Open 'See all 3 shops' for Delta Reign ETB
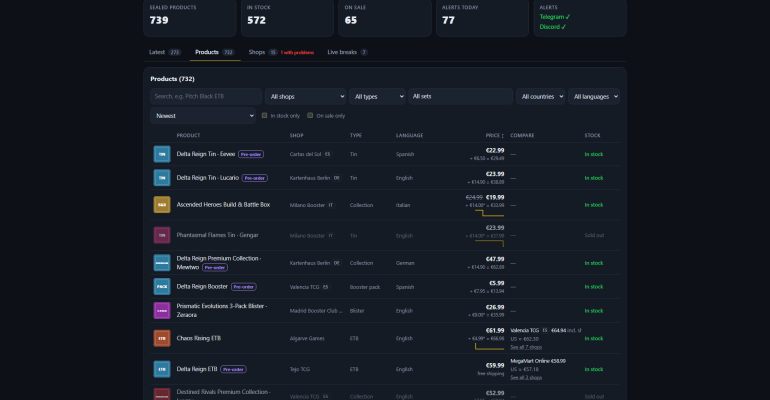Image resolution: width=770 pixels, height=400 pixels. [526, 377]
